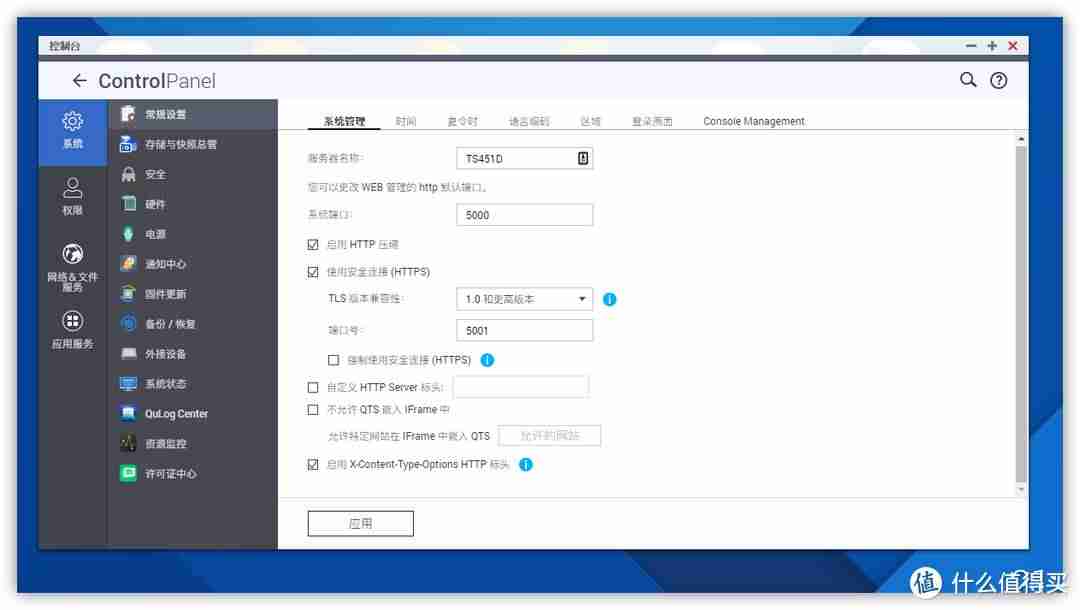
Task: Switch to the 时间 tab
Action: pyautogui.click(x=406, y=121)
